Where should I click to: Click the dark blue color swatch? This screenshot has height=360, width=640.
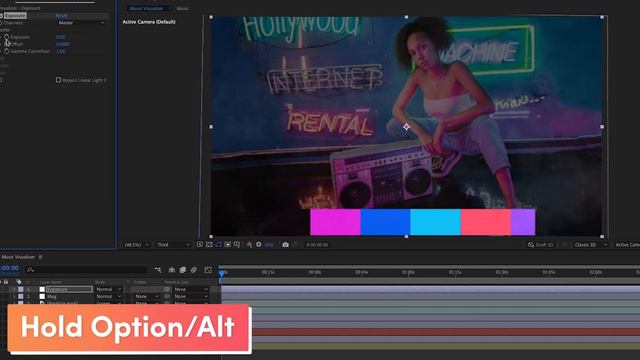point(385,222)
